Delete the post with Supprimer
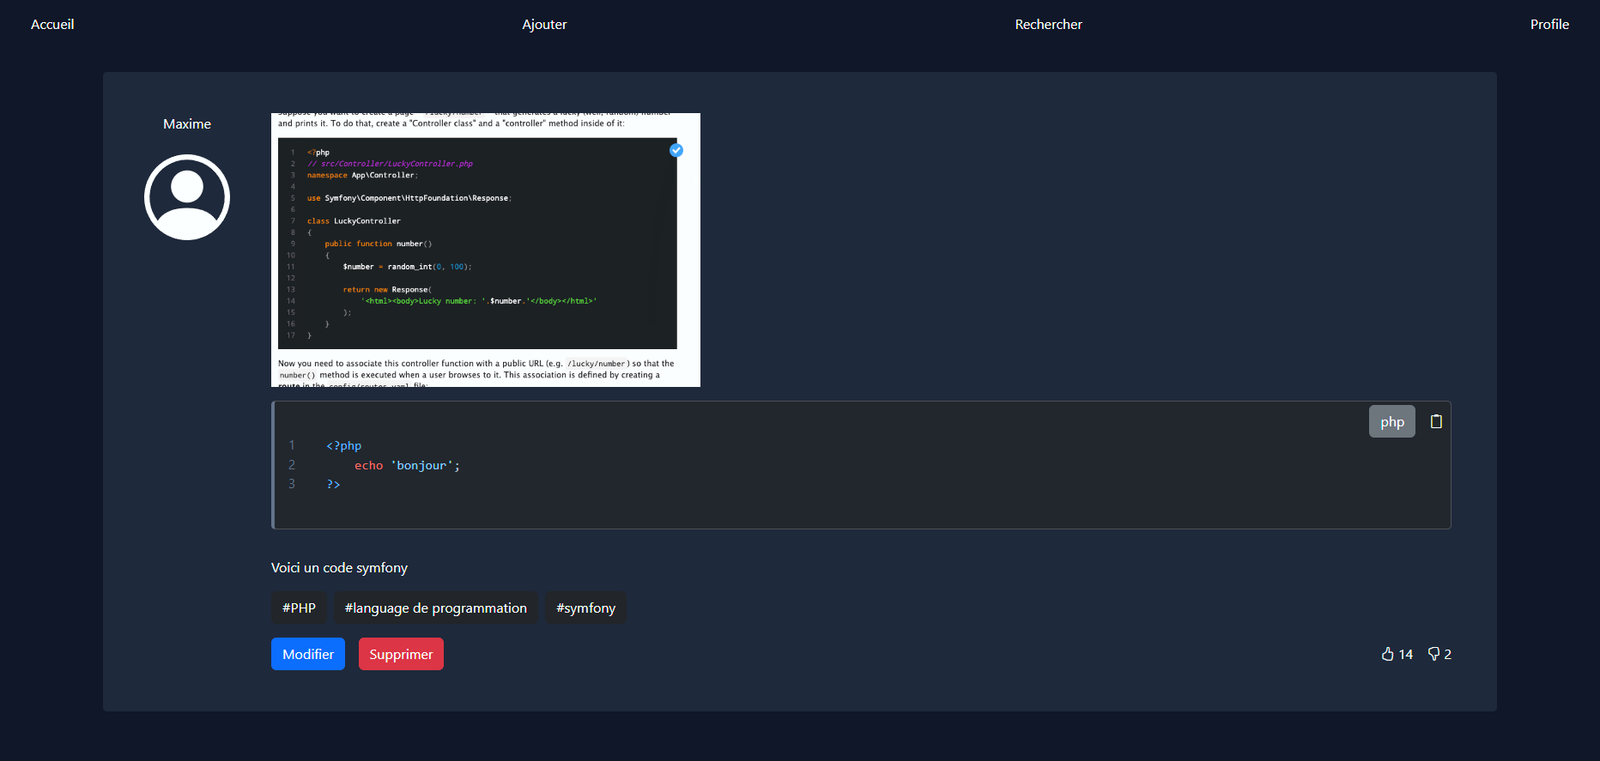Screen dimensions: 1600x761 (x=401, y=654)
